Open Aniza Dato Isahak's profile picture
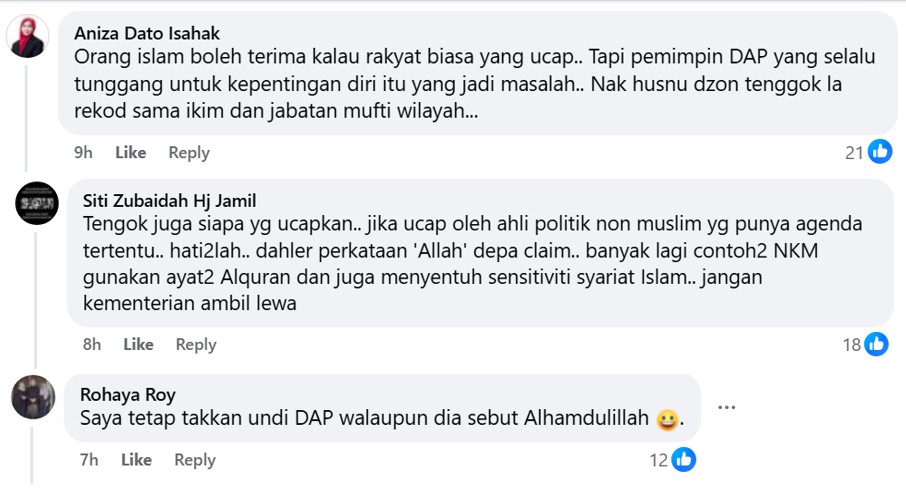 [27, 36]
